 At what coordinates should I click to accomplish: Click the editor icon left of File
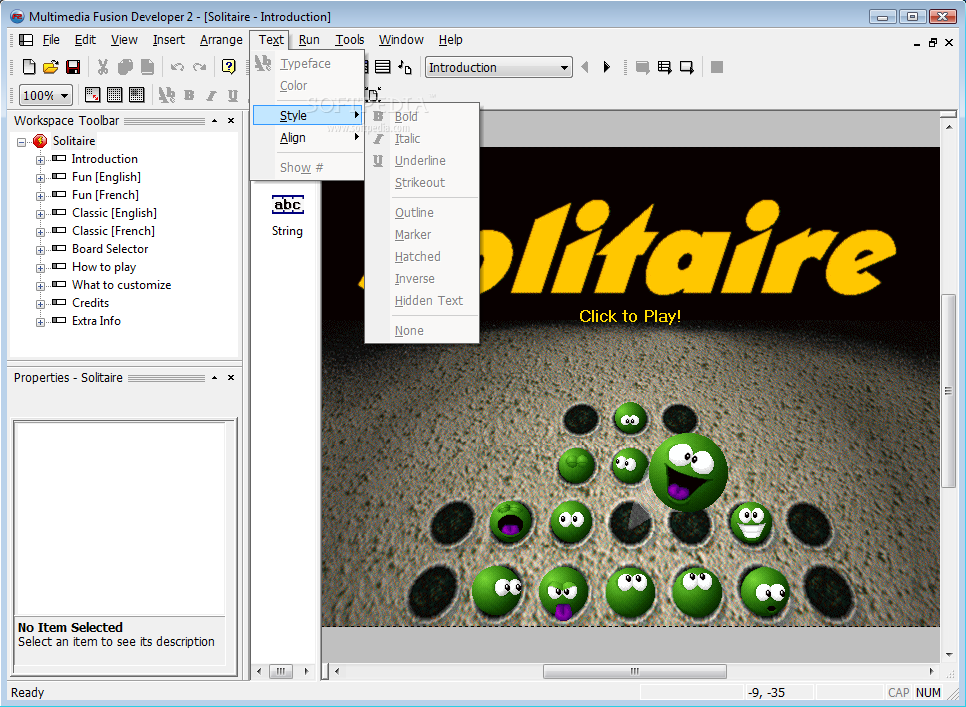click(x=26, y=40)
